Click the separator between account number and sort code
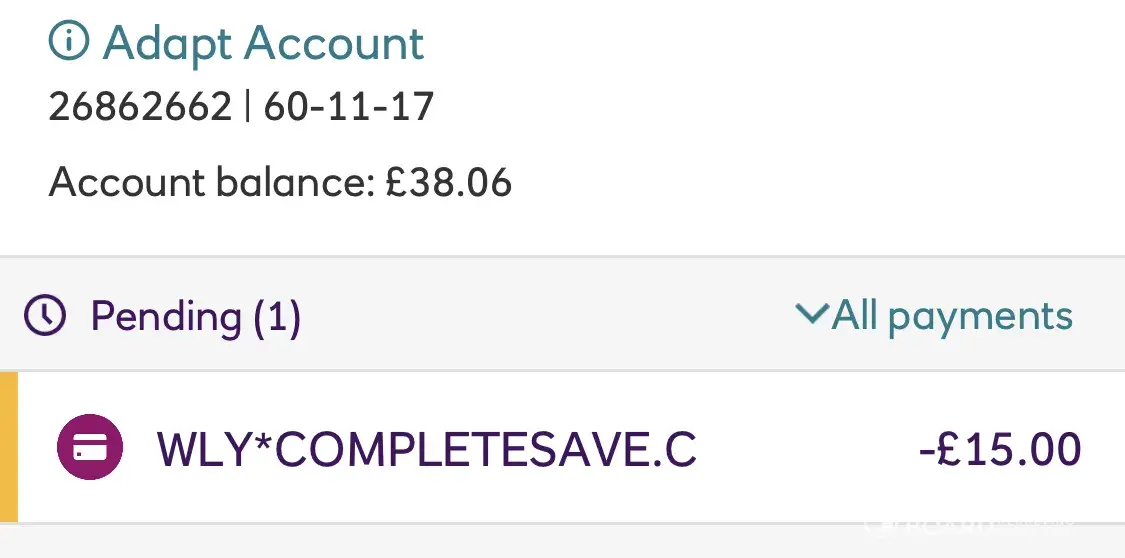The height and width of the screenshot is (558, 1125). point(247,106)
